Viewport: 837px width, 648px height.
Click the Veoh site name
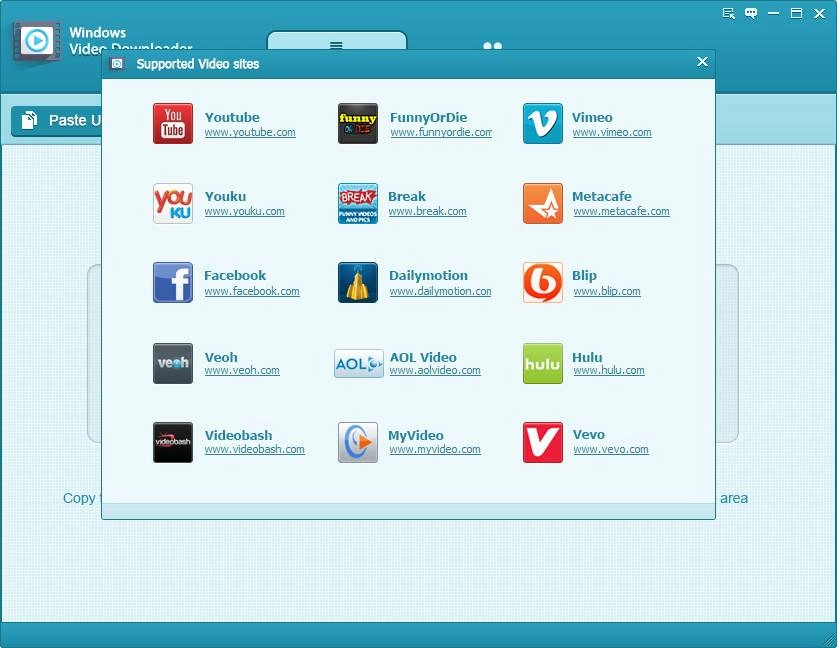(x=221, y=357)
